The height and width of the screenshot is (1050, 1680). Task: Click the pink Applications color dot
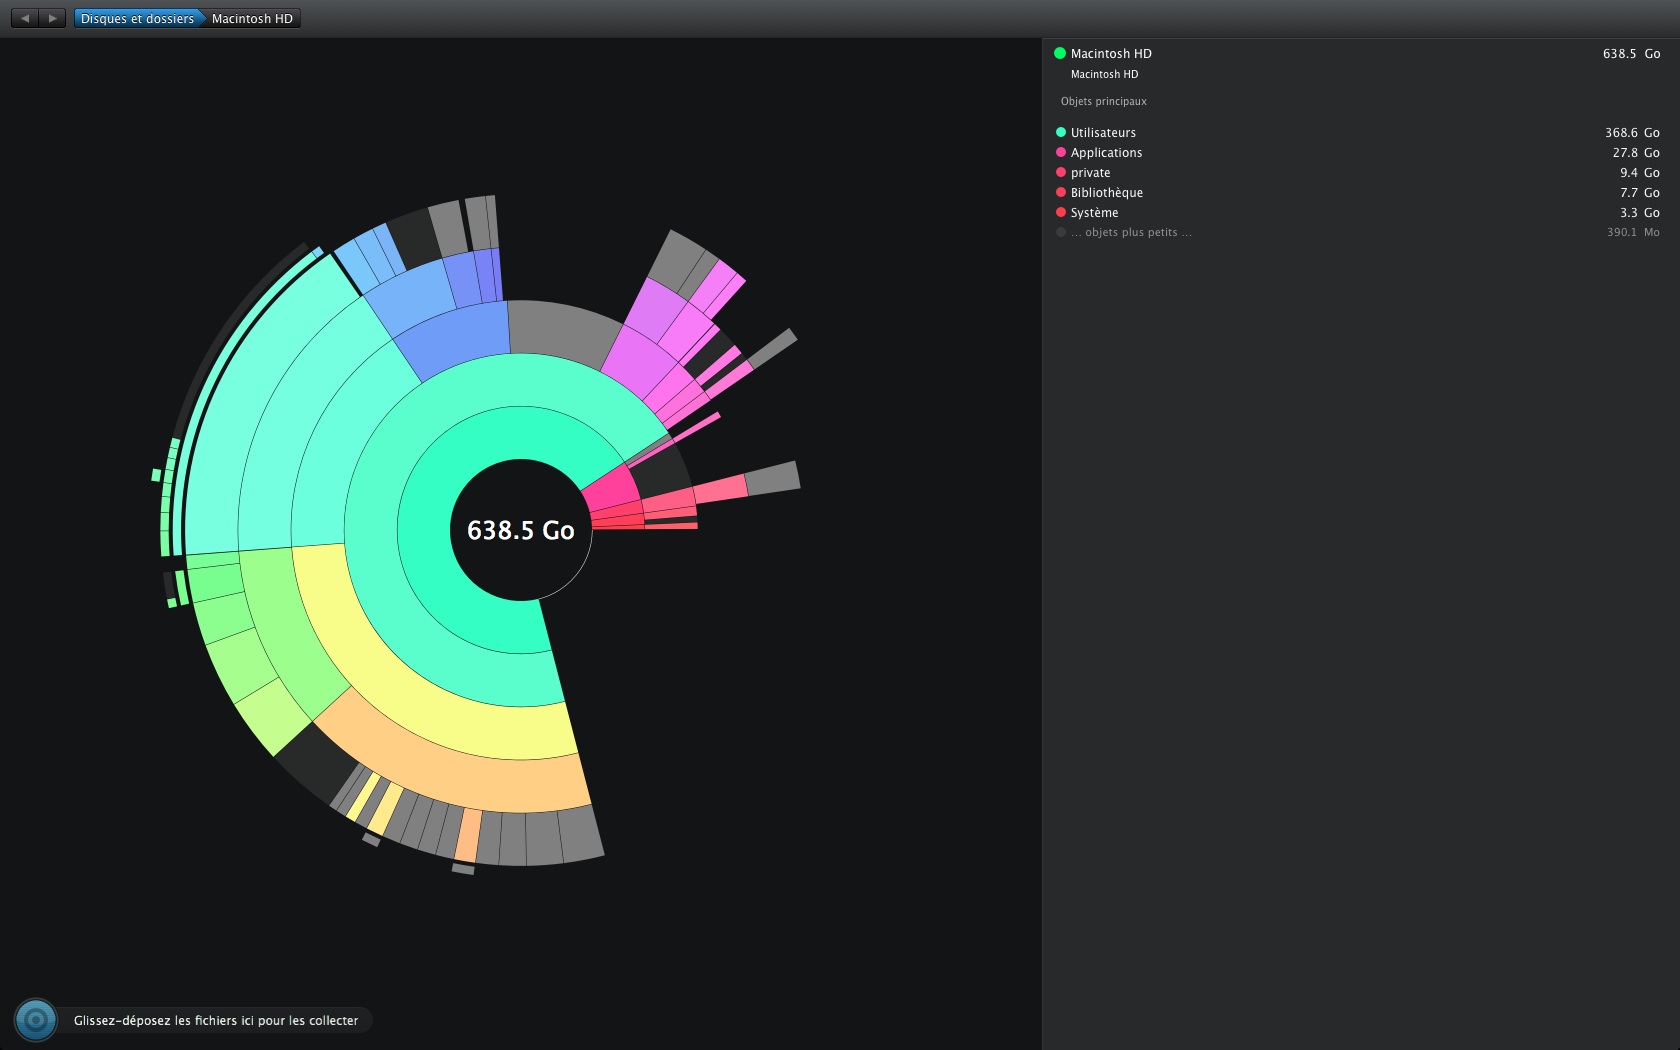click(1061, 152)
